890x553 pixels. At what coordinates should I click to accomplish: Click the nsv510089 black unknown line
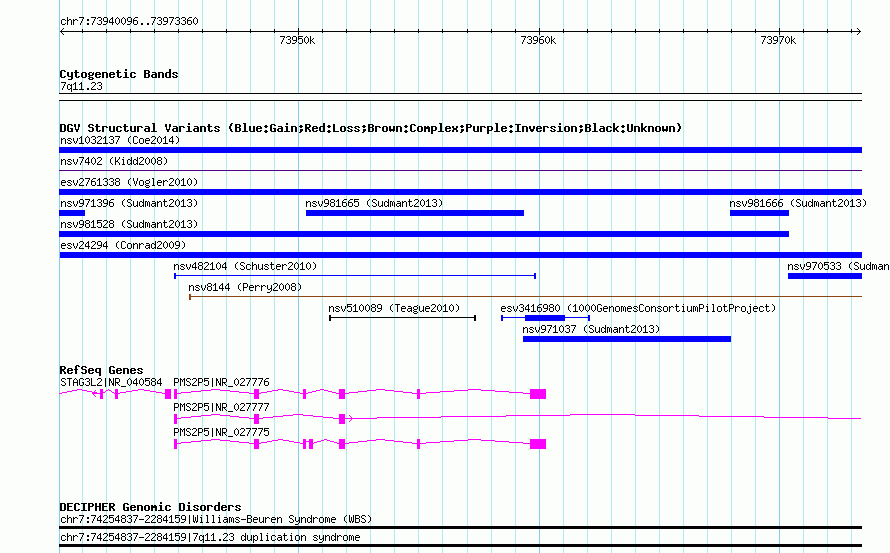402,318
